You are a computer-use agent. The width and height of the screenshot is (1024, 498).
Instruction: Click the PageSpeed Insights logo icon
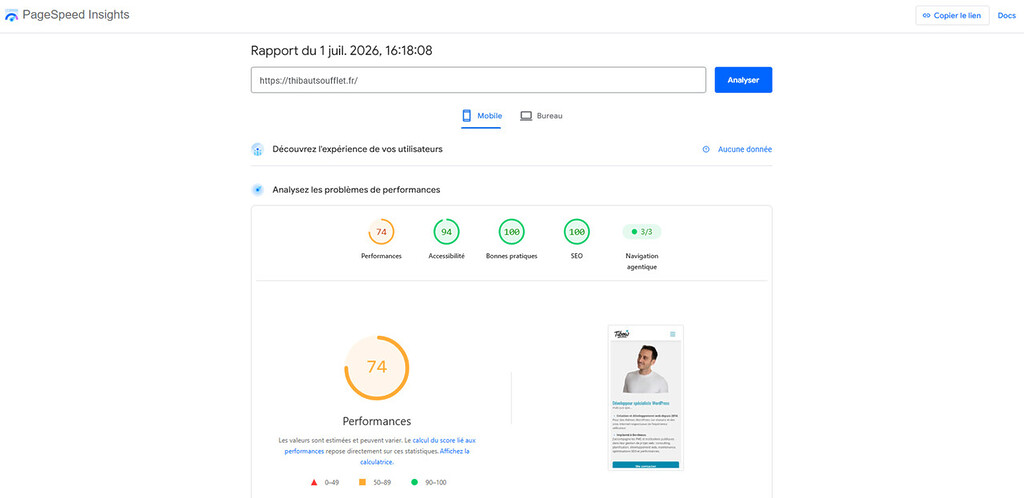[11, 15]
